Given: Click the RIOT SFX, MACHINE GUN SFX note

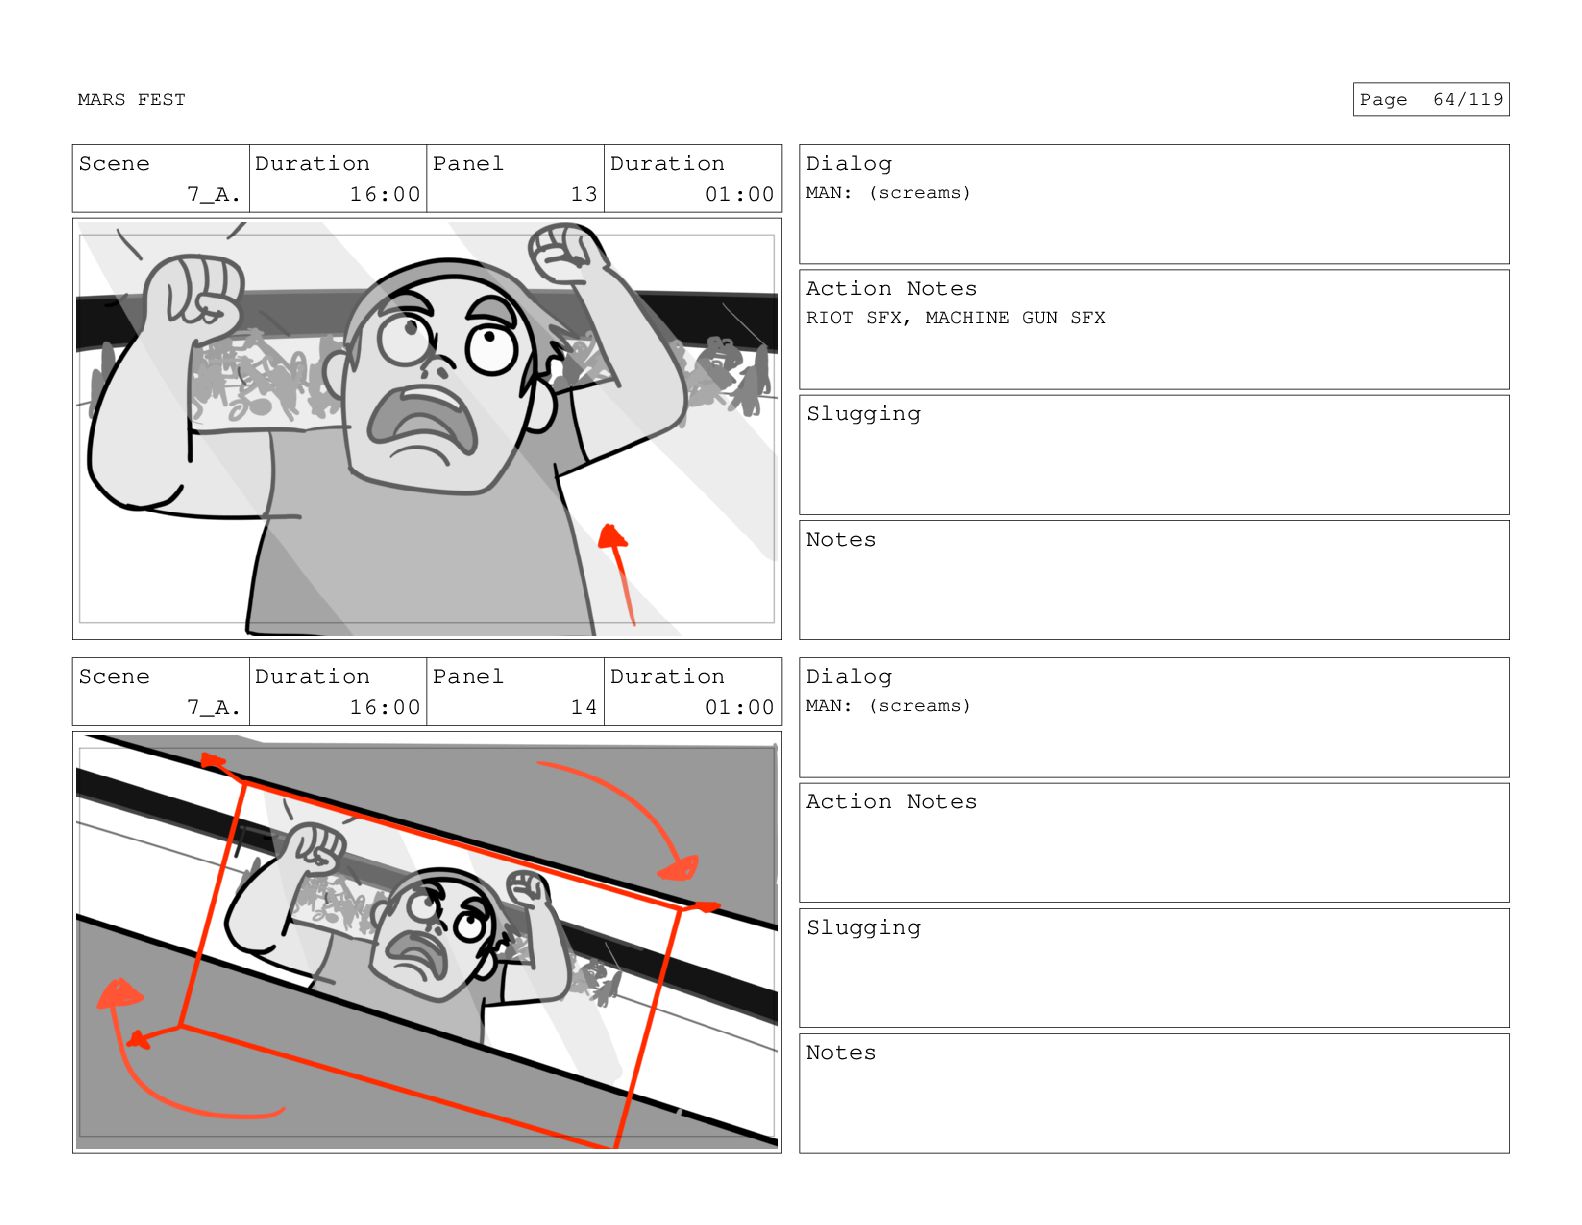Looking at the screenshot, I should coord(955,318).
